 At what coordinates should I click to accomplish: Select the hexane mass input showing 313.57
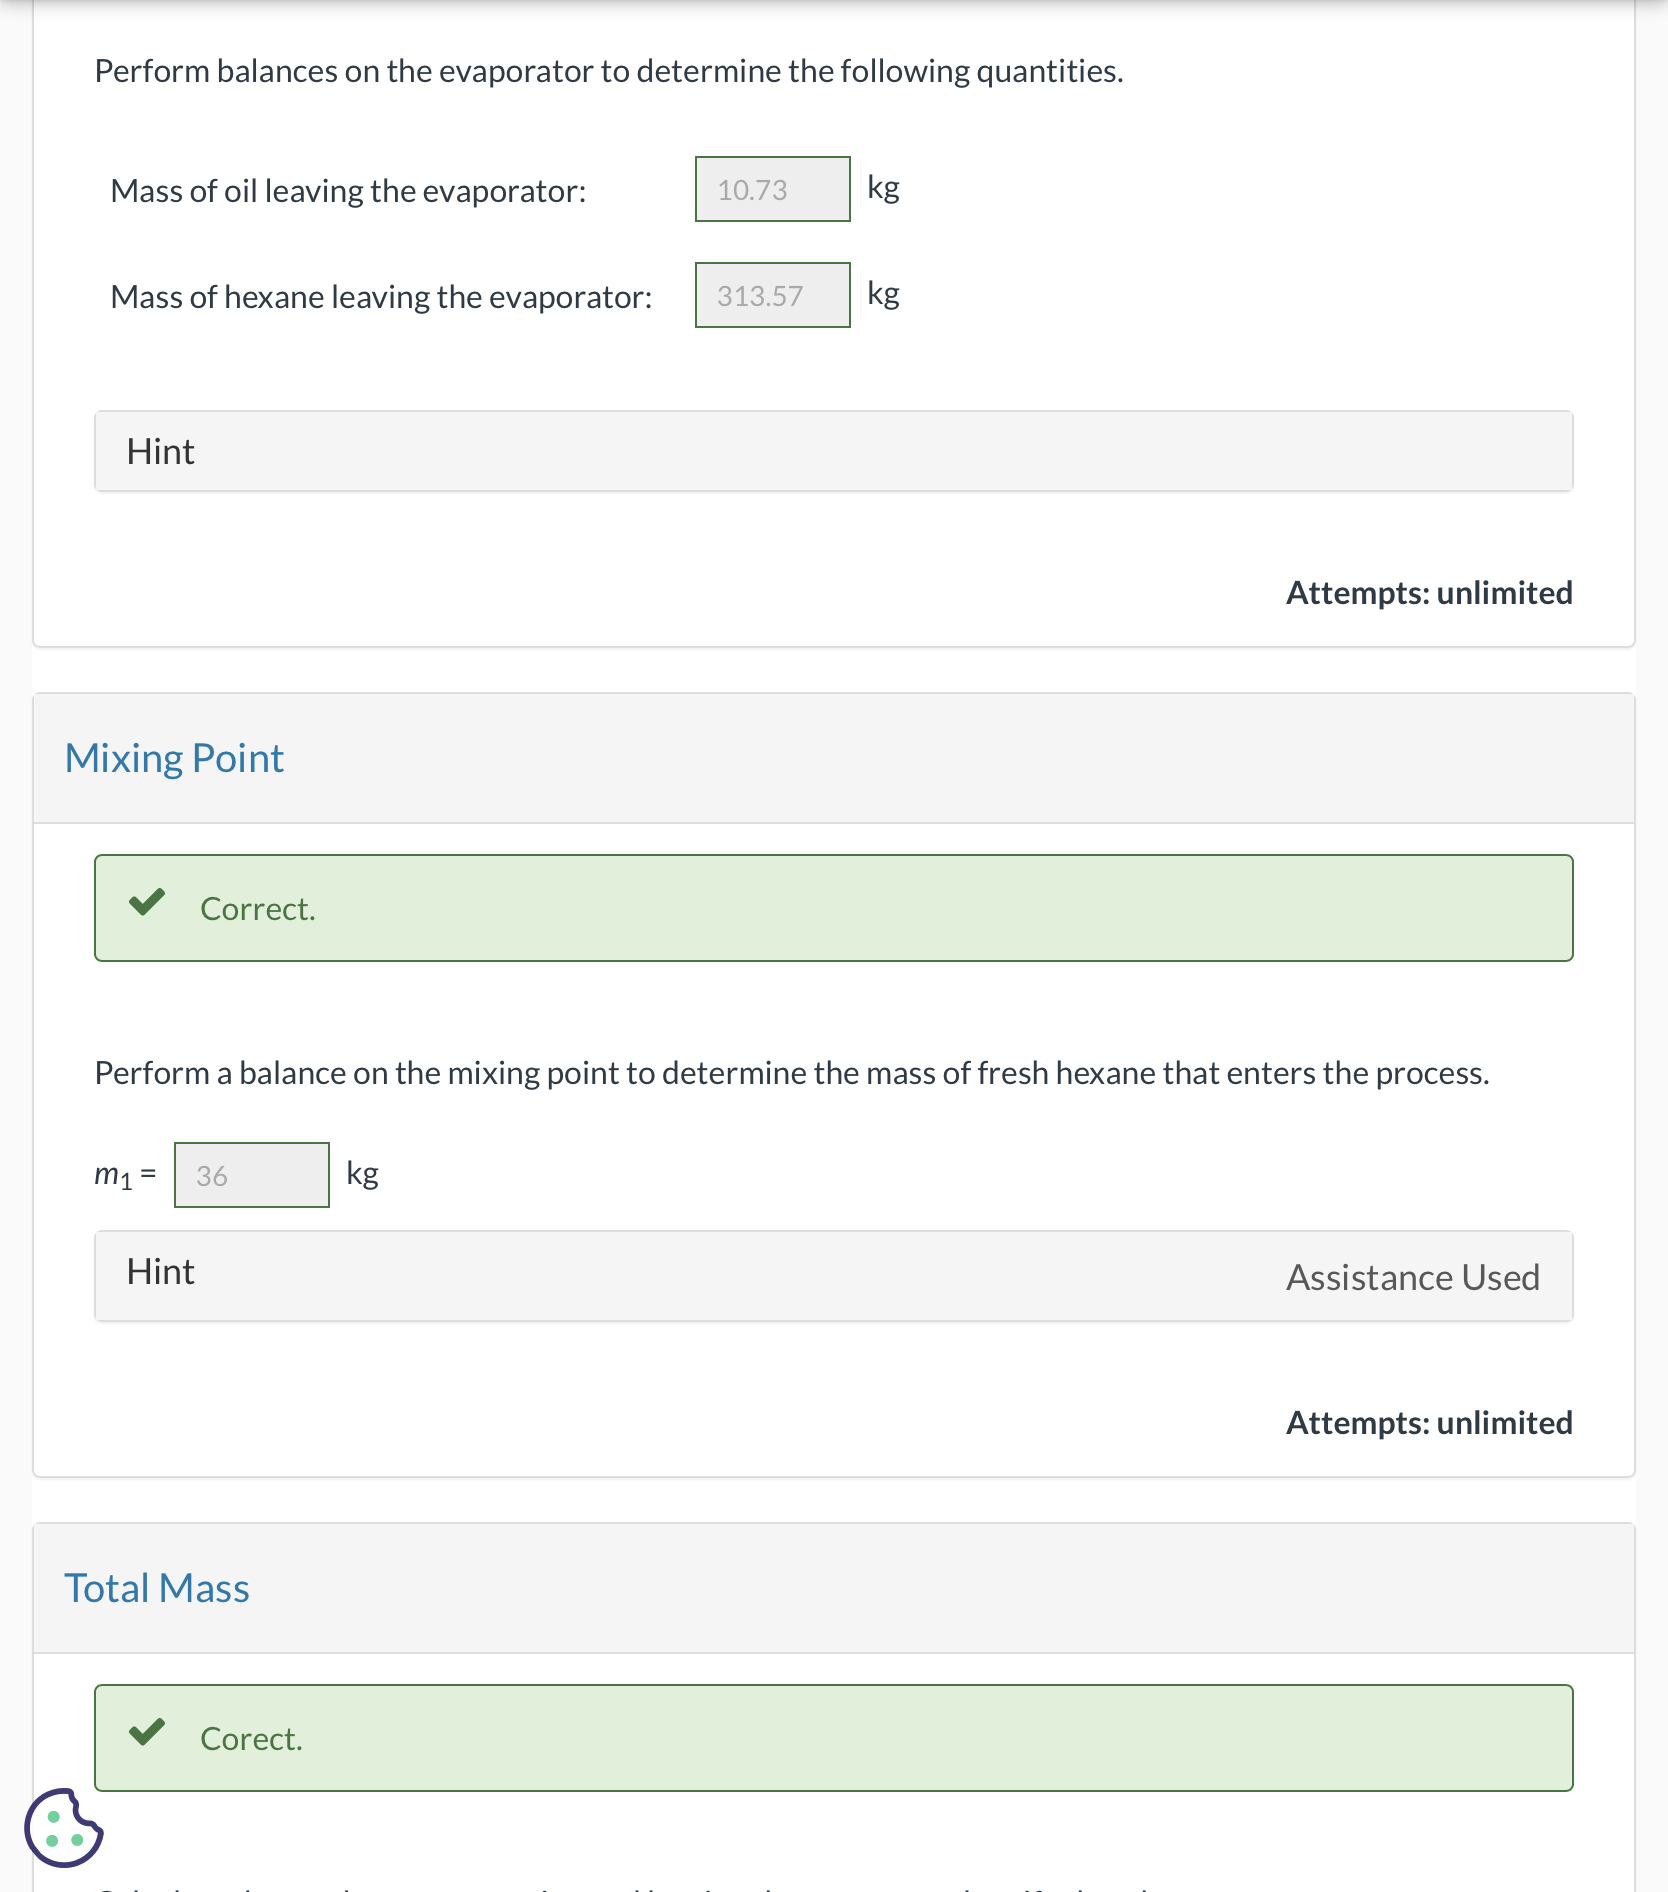pos(772,295)
